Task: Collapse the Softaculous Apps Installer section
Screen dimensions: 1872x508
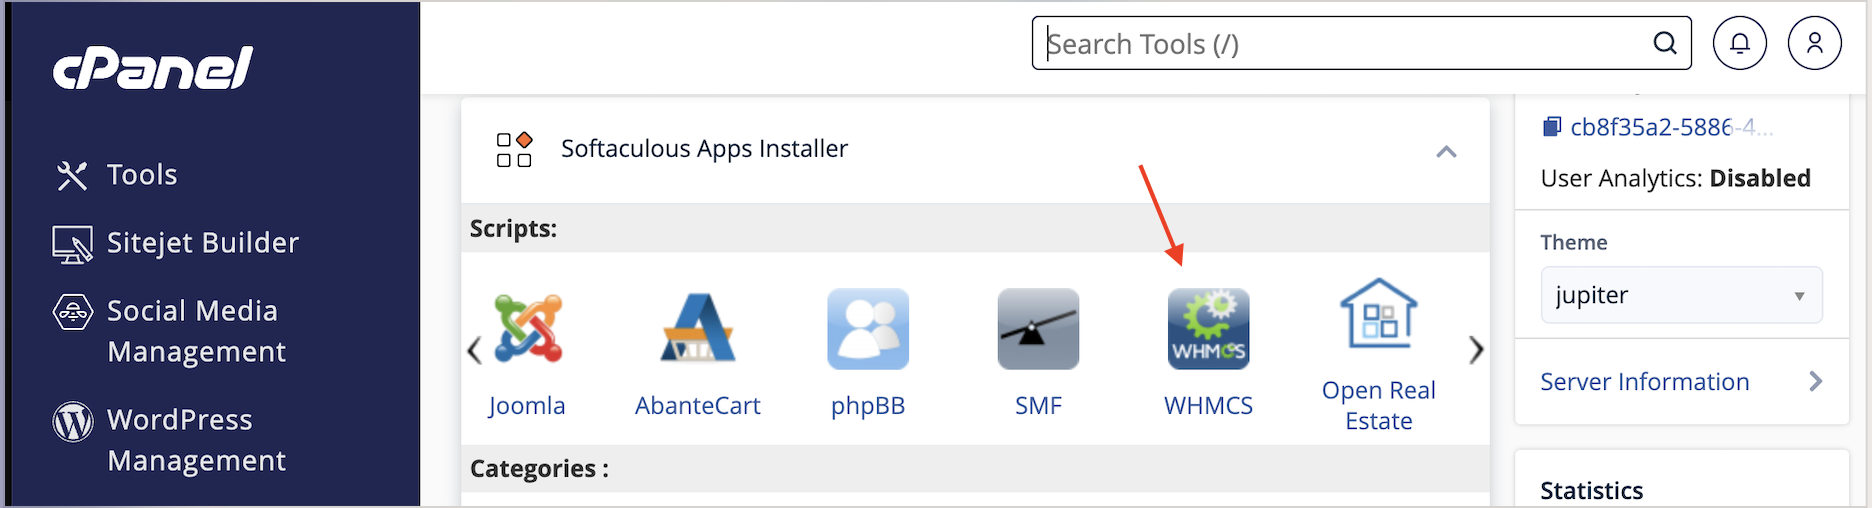Action: coord(1446,151)
